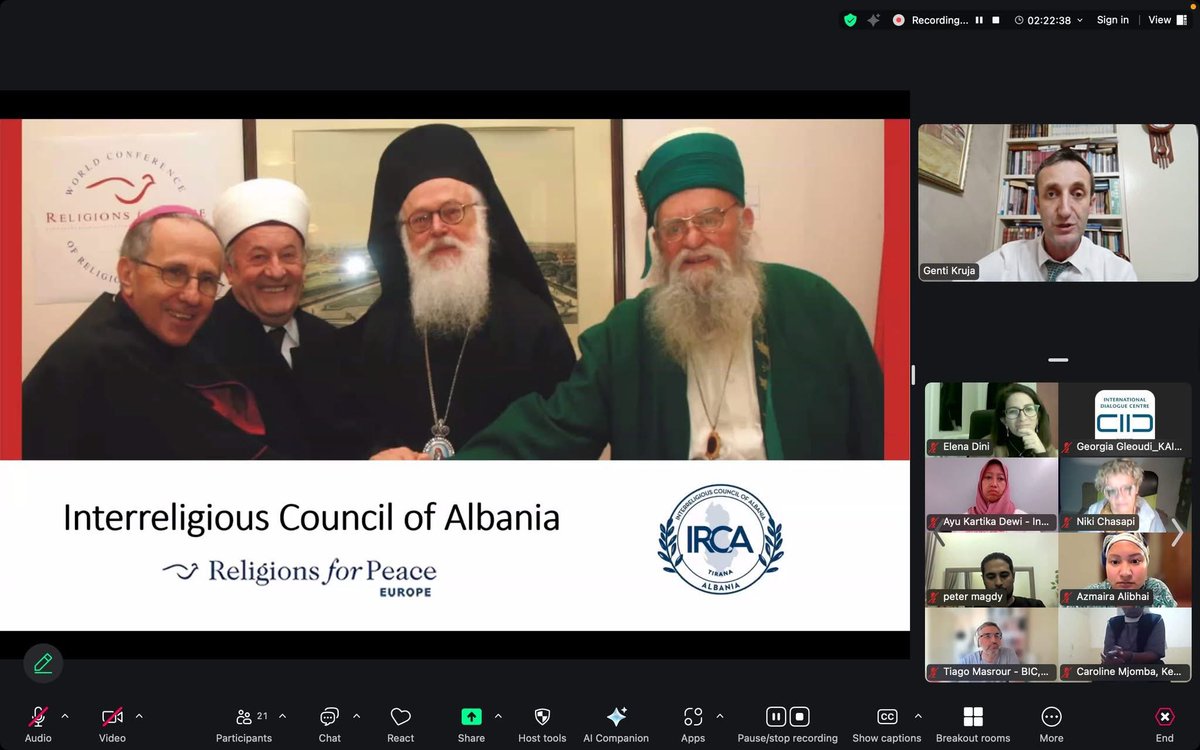Click the green Share screen button
The width and height of the screenshot is (1200, 750).
click(x=471, y=724)
